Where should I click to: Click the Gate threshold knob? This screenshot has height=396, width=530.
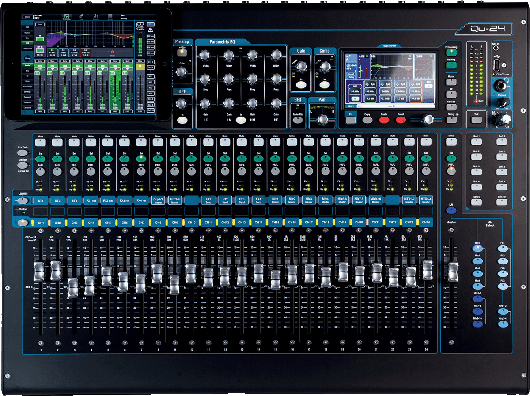pyautogui.click(x=301, y=67)
